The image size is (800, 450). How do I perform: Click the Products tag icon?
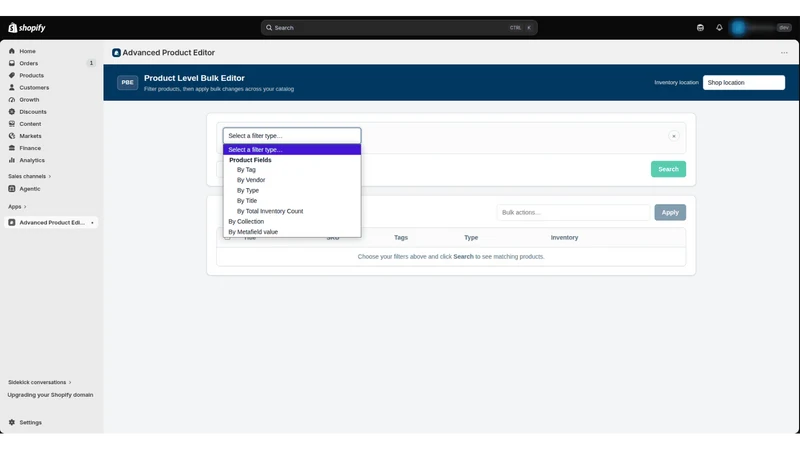pyautogui.click(x=12, y=75)
